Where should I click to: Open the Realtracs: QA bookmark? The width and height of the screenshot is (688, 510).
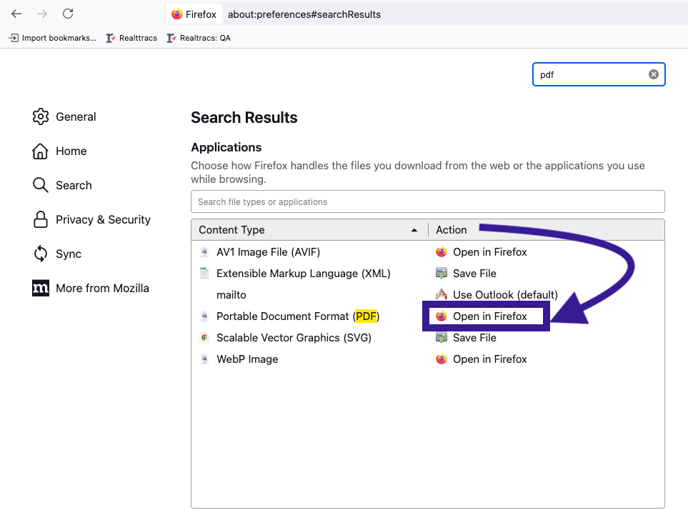[x=198, y=38]
